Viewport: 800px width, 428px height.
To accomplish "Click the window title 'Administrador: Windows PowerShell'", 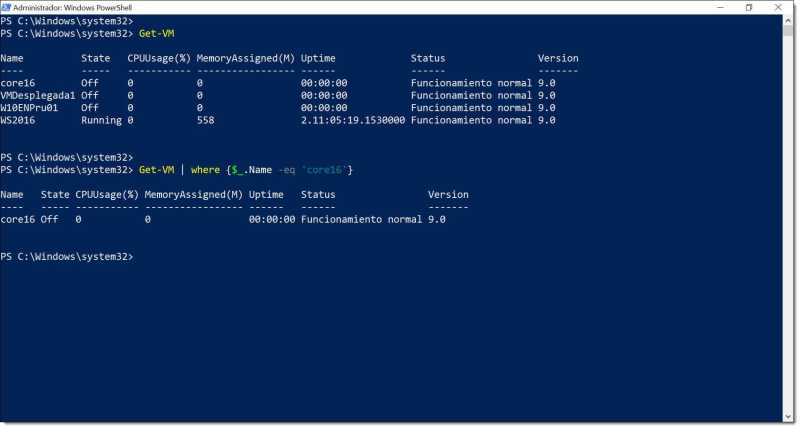I will (x=72, y=8).
